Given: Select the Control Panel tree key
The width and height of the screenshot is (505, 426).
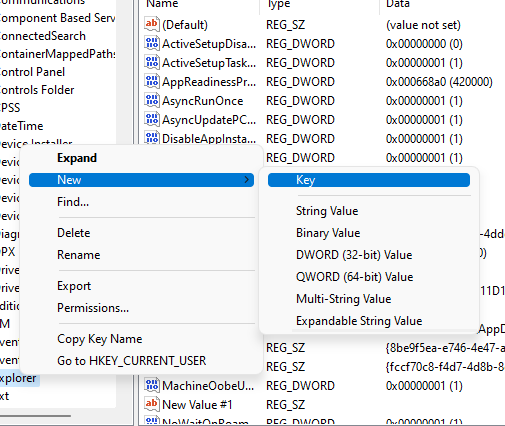Looking at the screenshot, I should click(32, 72).
